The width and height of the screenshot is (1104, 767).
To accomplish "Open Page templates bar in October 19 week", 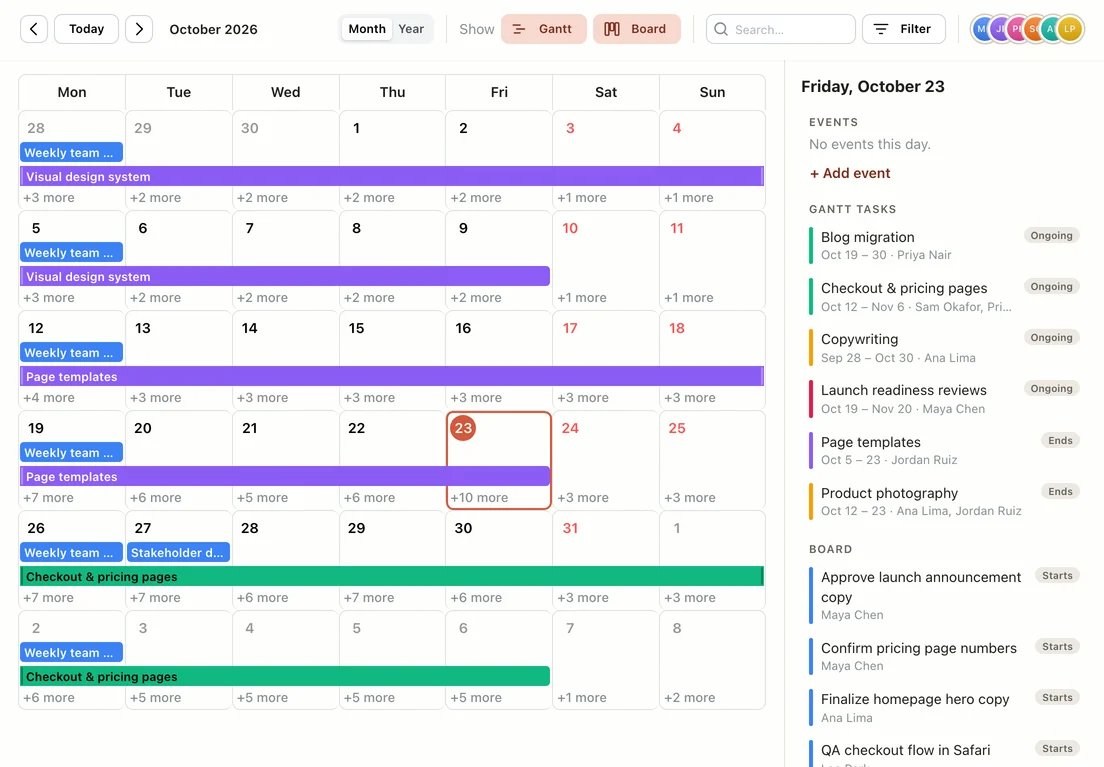I will (285, 476).
